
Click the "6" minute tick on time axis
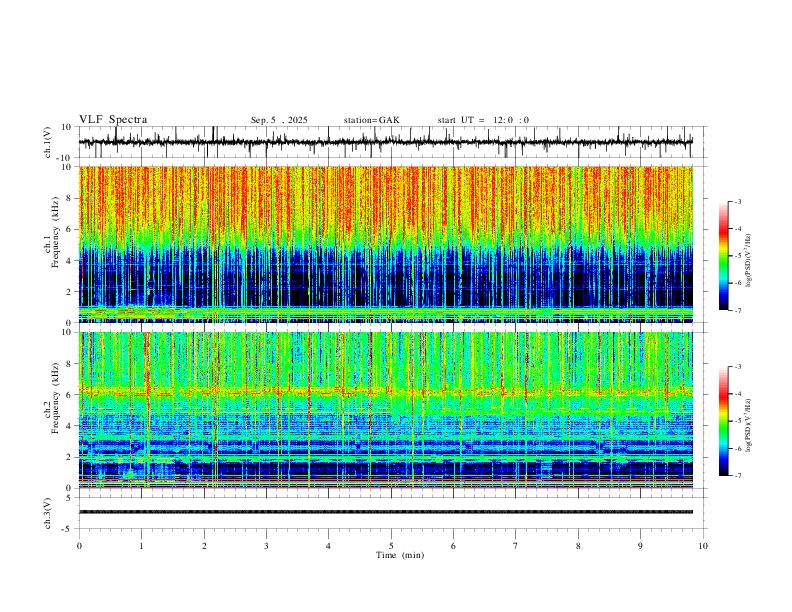click(453, 546)
